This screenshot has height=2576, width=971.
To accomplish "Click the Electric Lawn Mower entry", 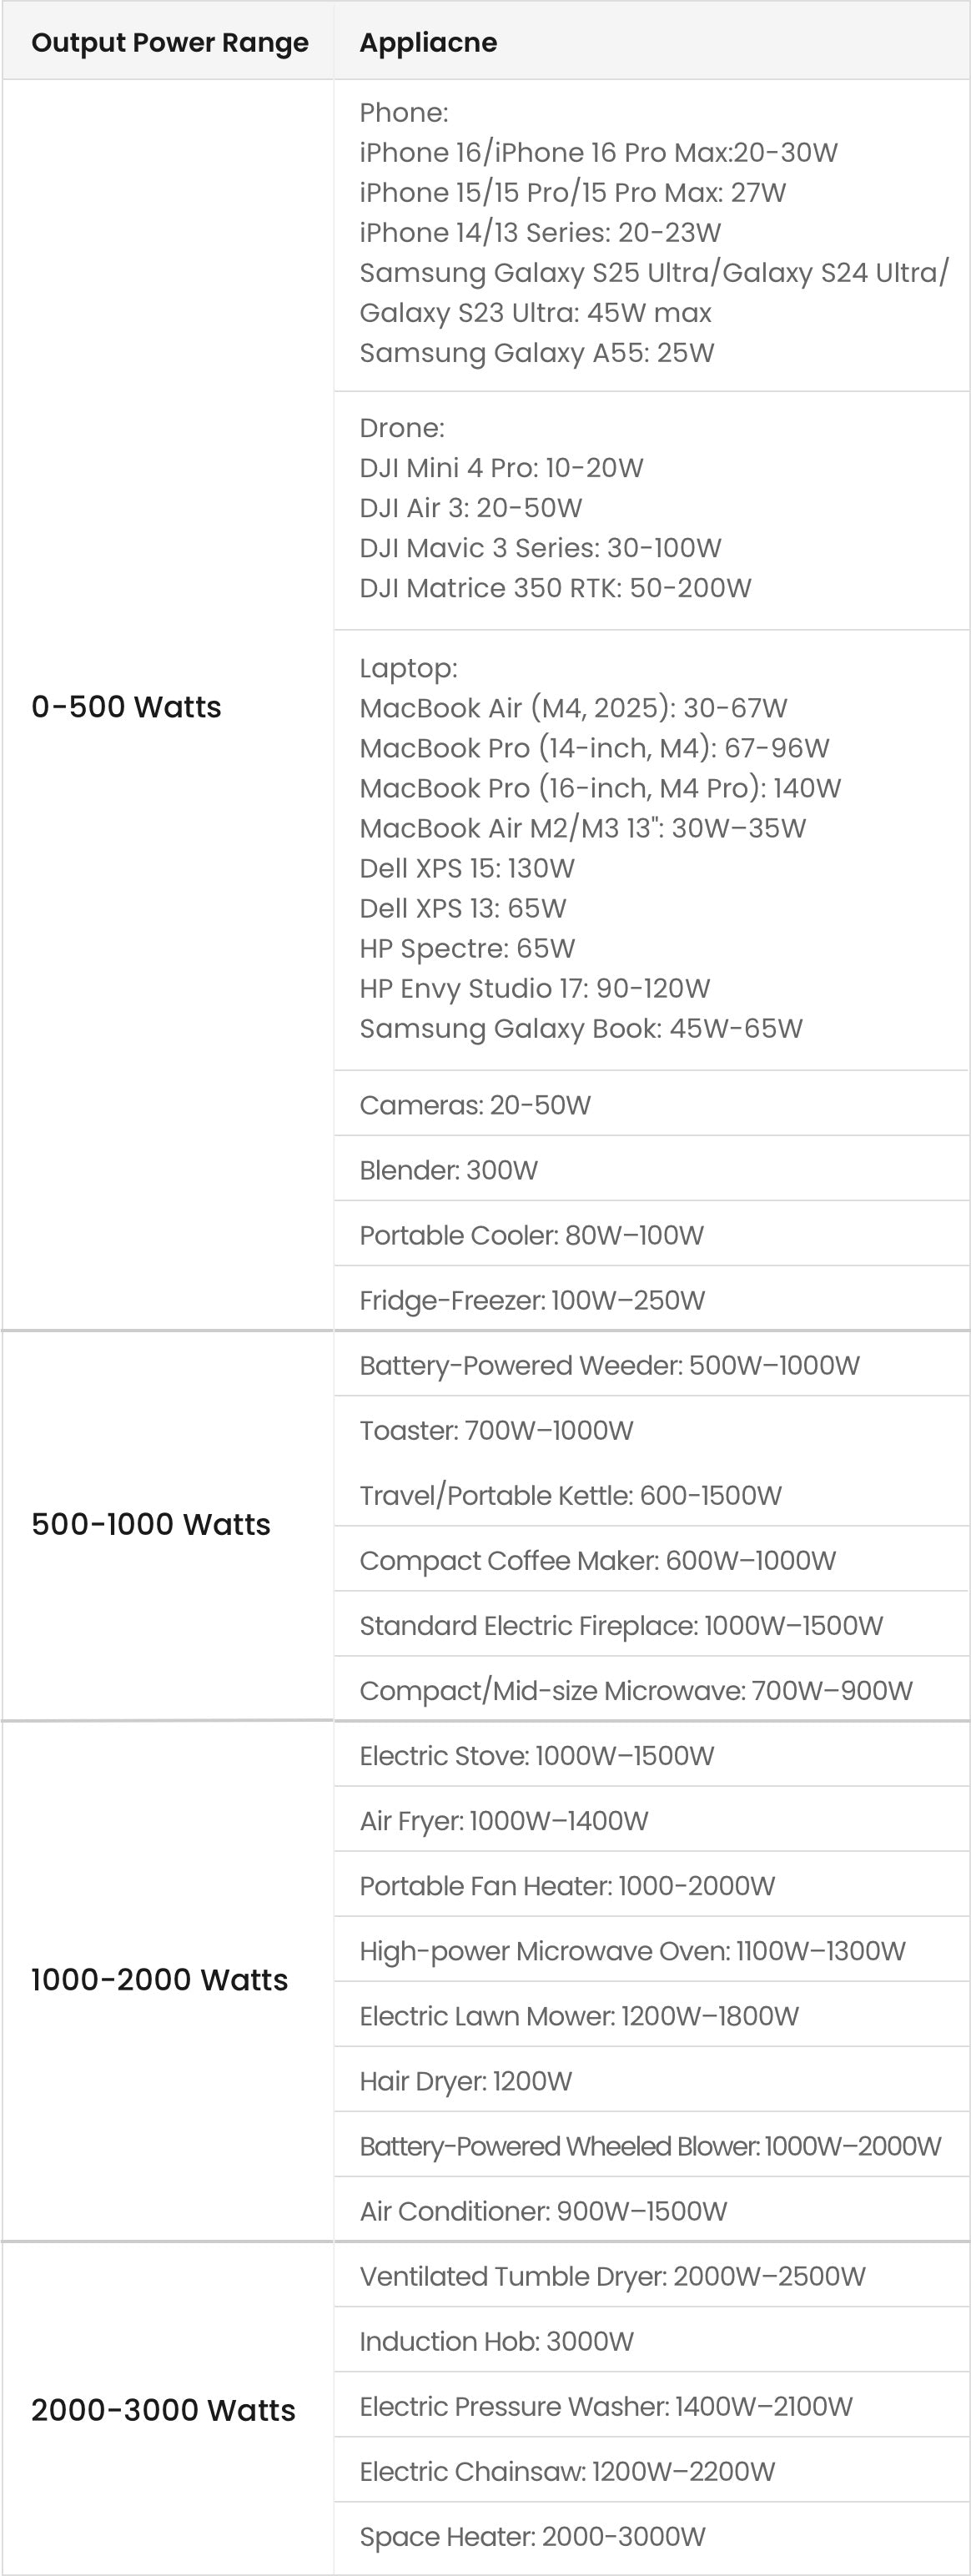I will (579, 2015).
